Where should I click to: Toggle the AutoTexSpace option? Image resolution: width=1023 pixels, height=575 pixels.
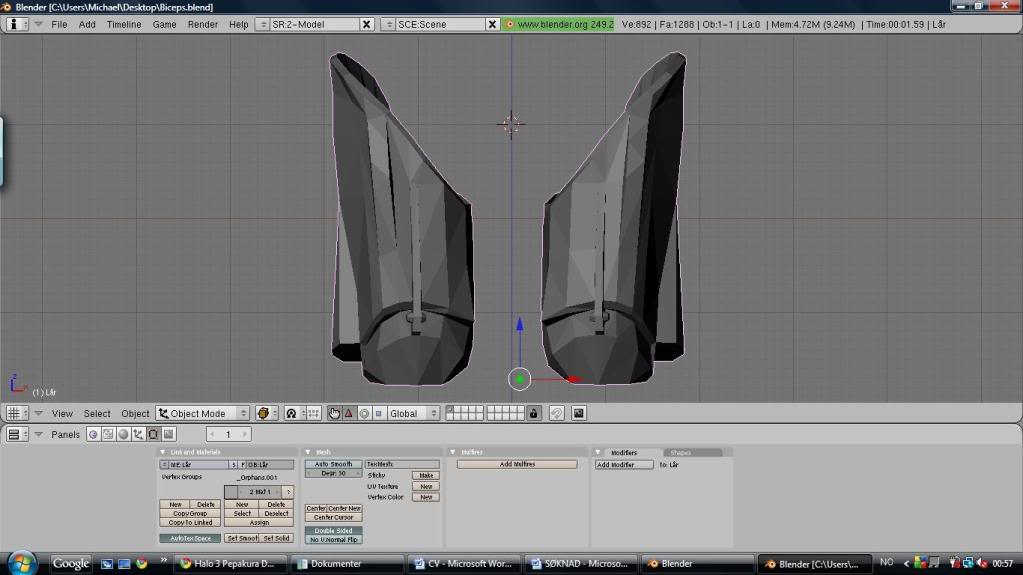pos(190,538)
